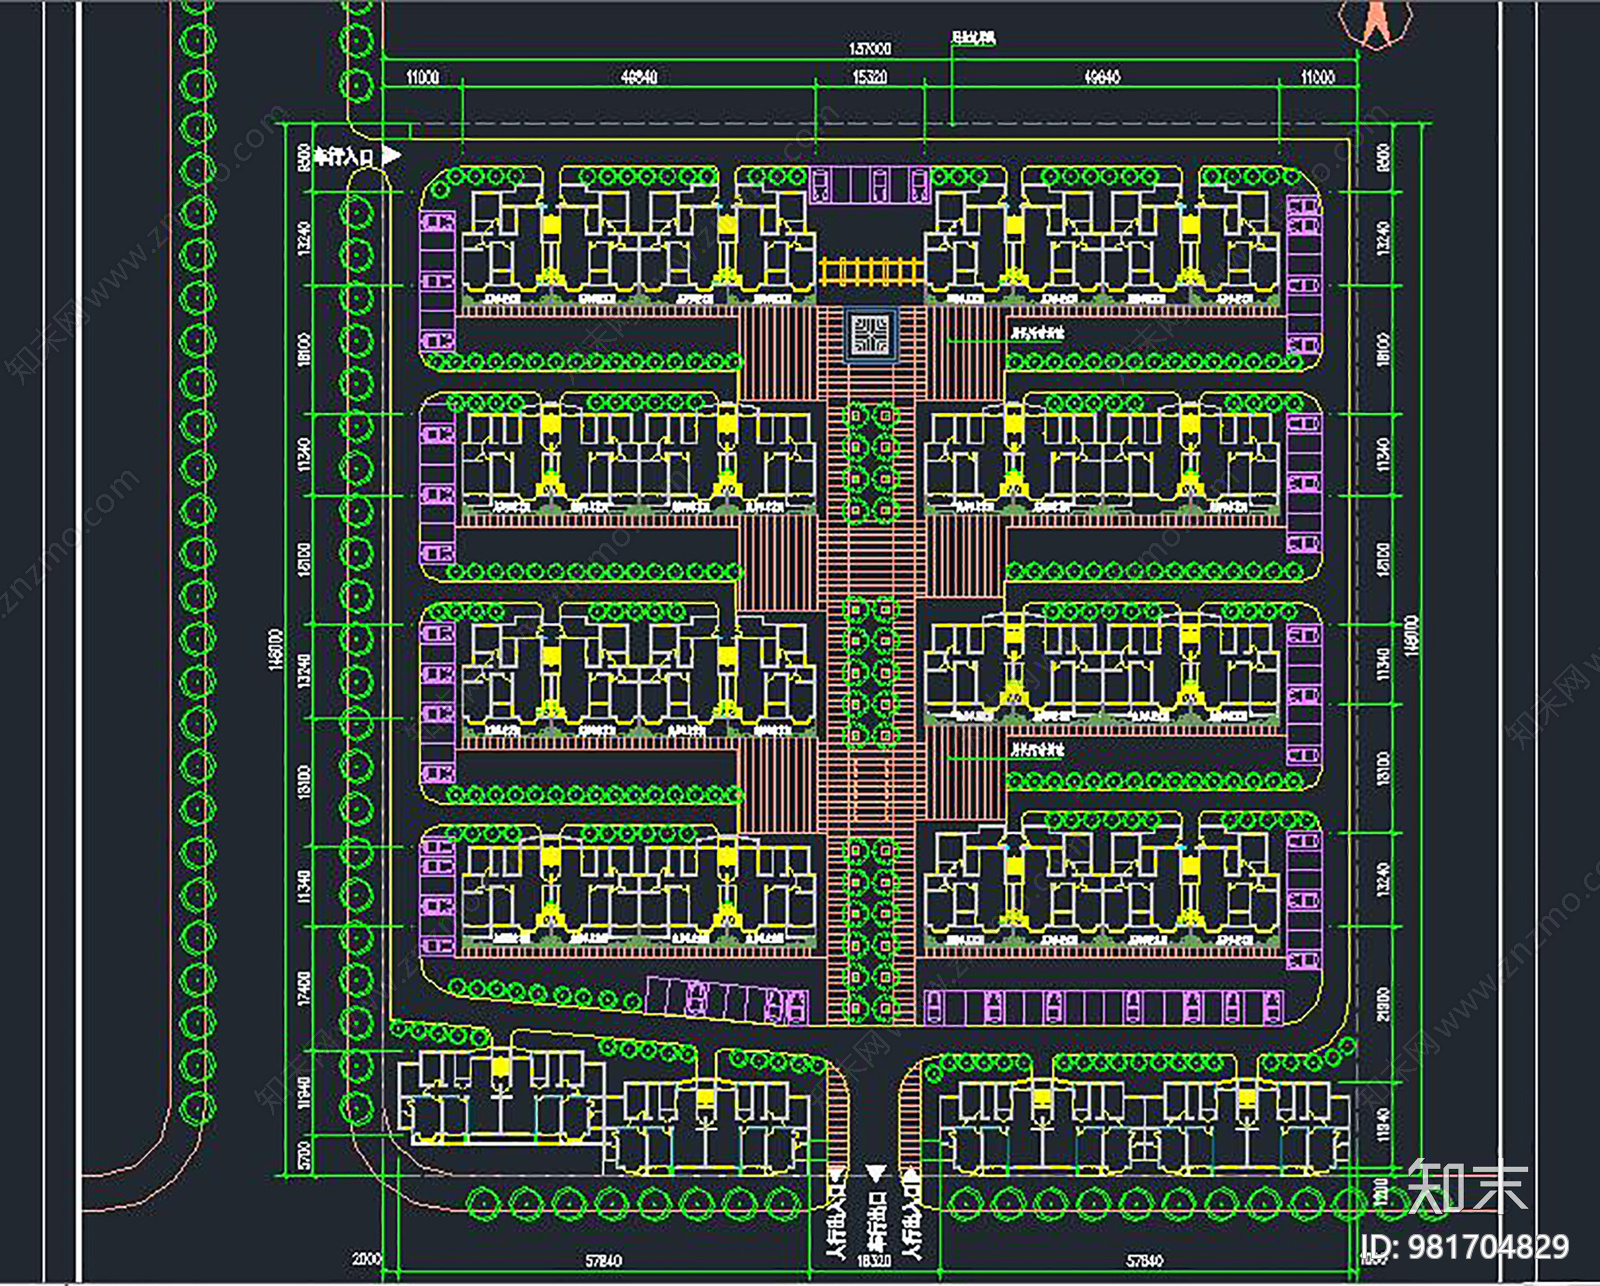The width and height of the screenshot is (1600, 1286).
Task: Click the 知末 logo
Action: (1467, 1188)
